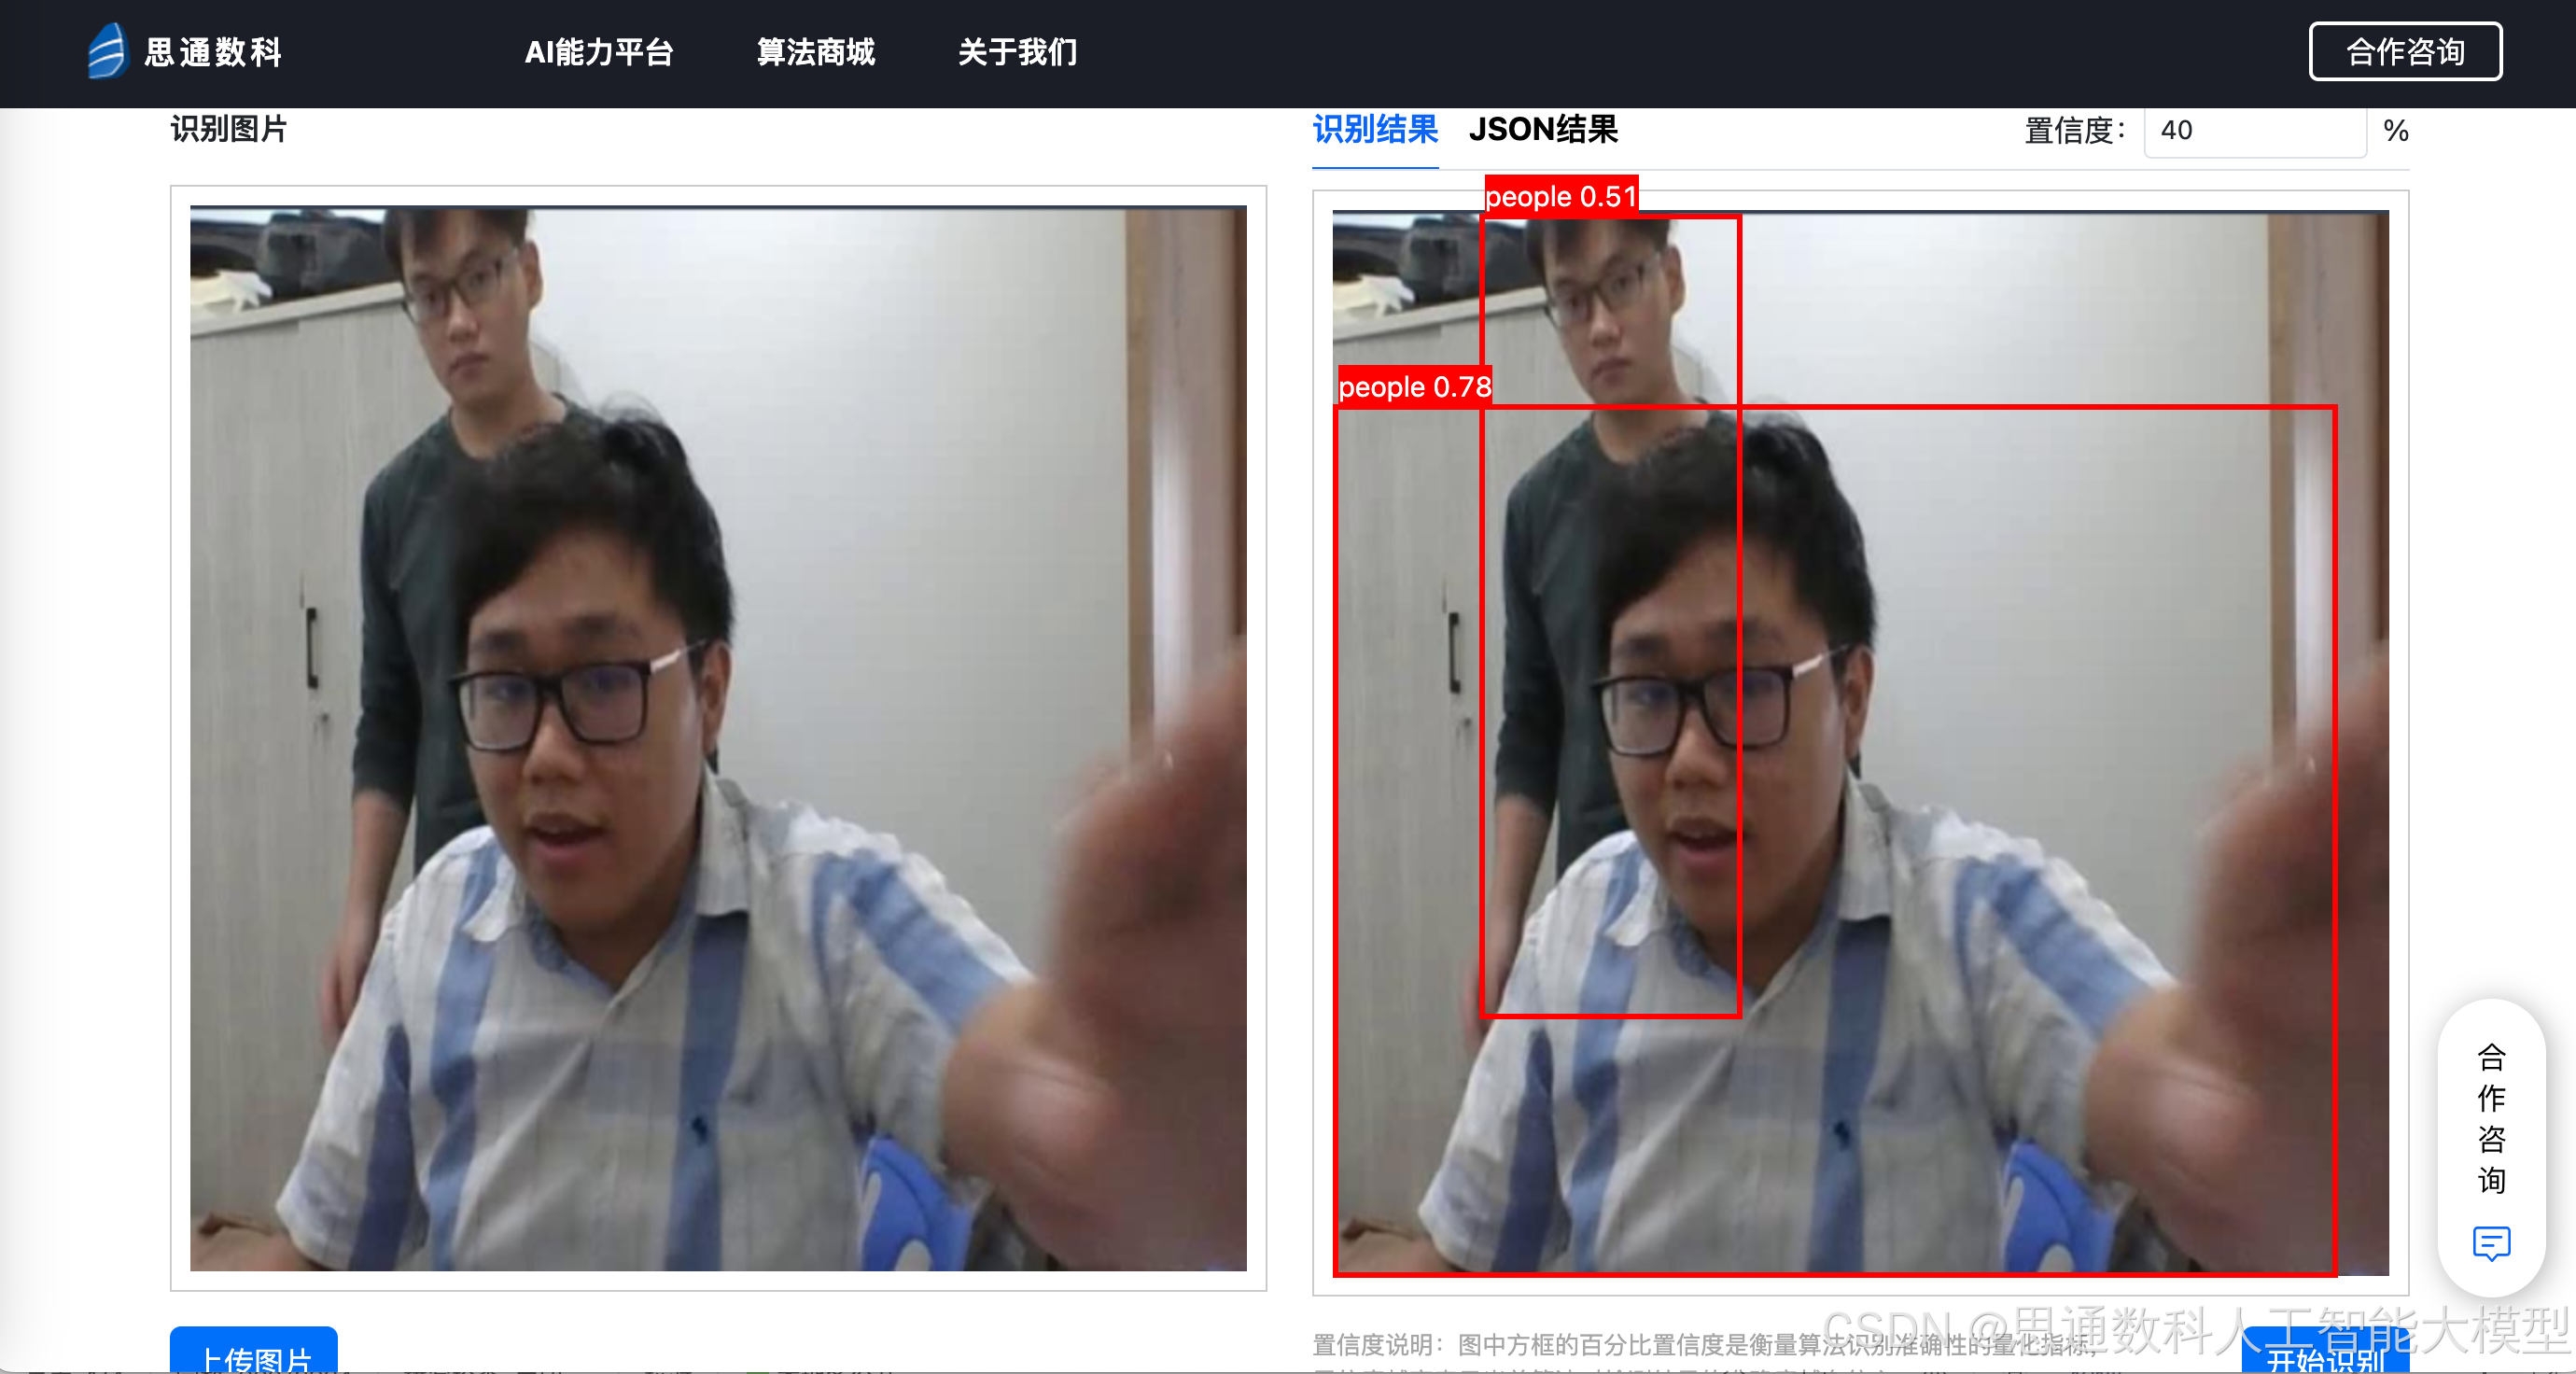The width and height of the screenshot is (2576, 1374).
Task: Open the 算法商城 menu item
Action: [x=815, y=52]
